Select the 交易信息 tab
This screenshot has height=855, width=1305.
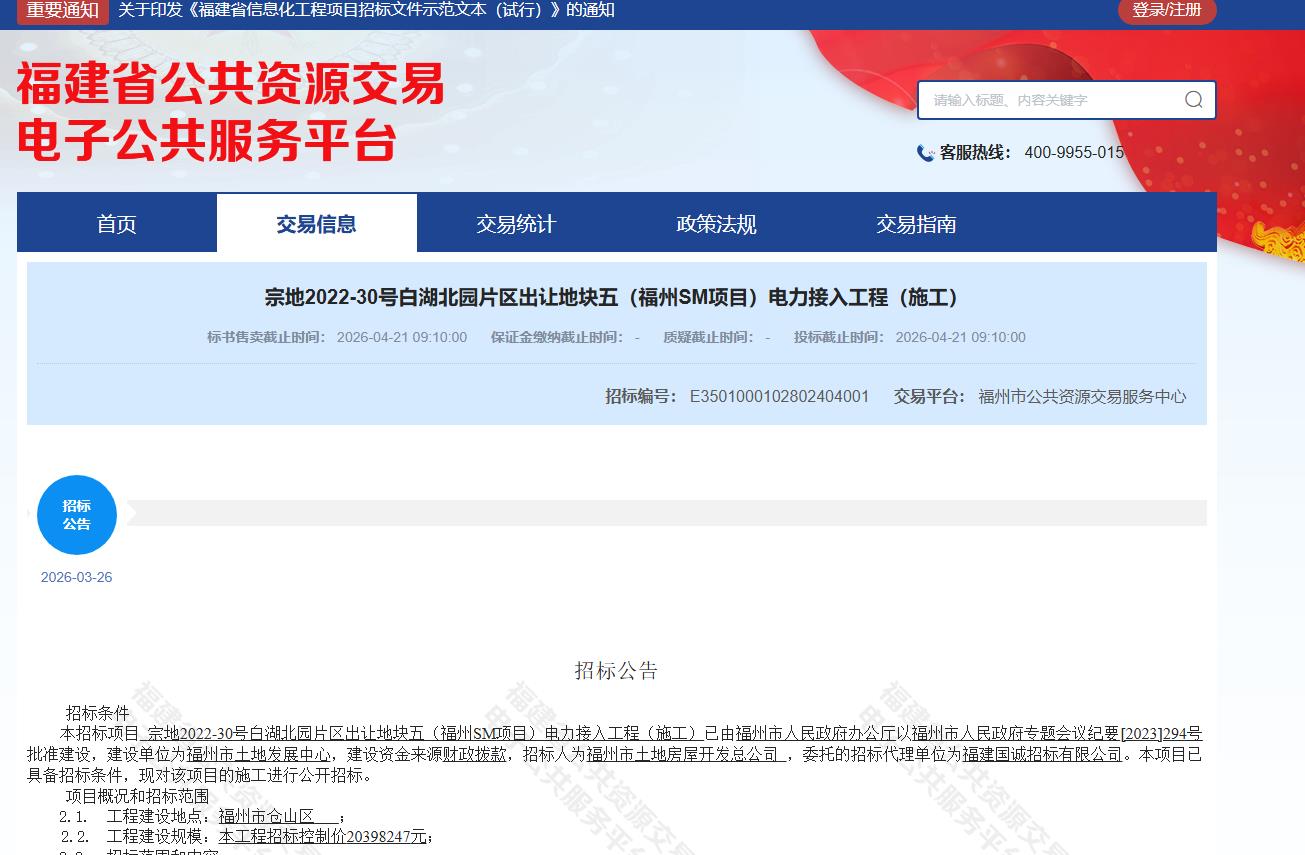pos(317,224)
